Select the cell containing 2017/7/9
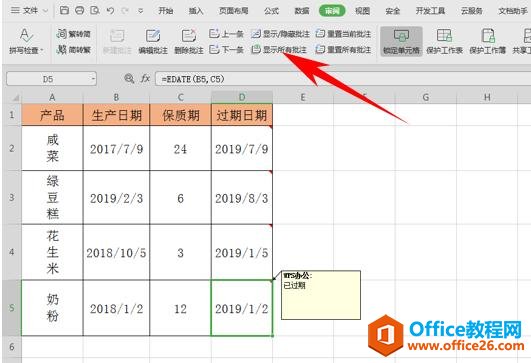 pyautogui.click(x=116, y=148)
